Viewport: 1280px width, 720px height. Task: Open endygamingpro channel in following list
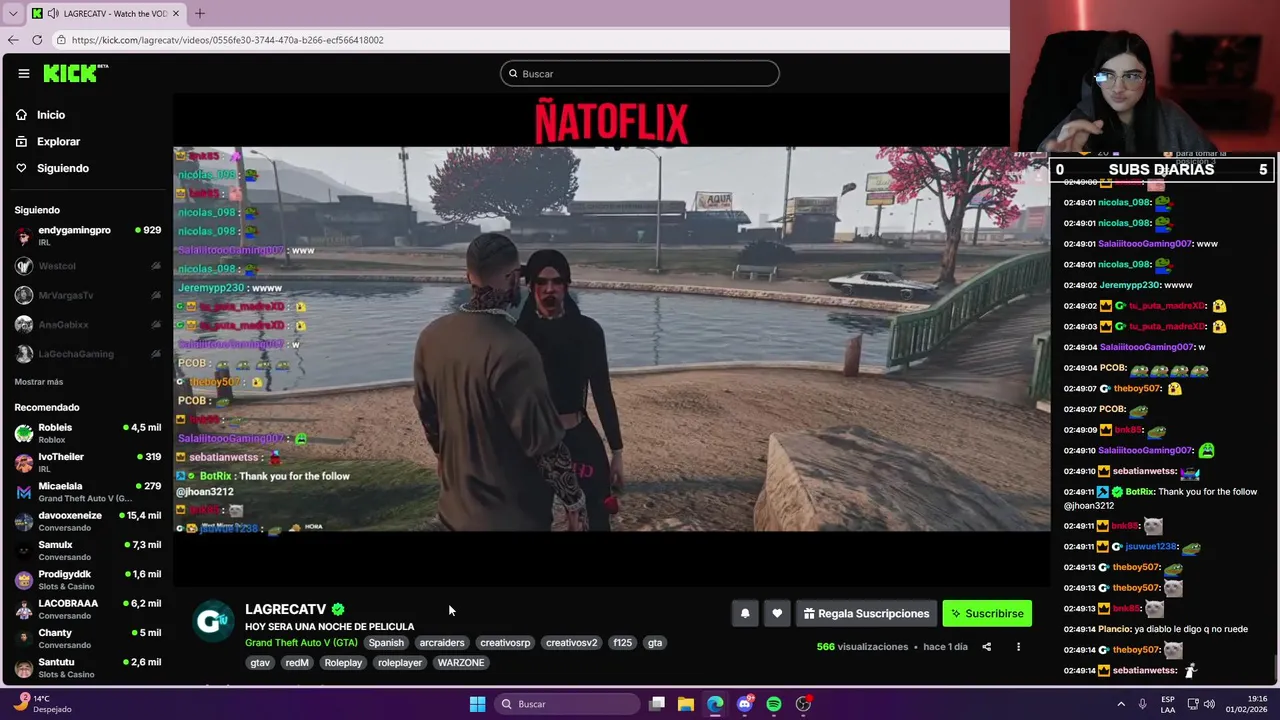(x=88, y=236)
